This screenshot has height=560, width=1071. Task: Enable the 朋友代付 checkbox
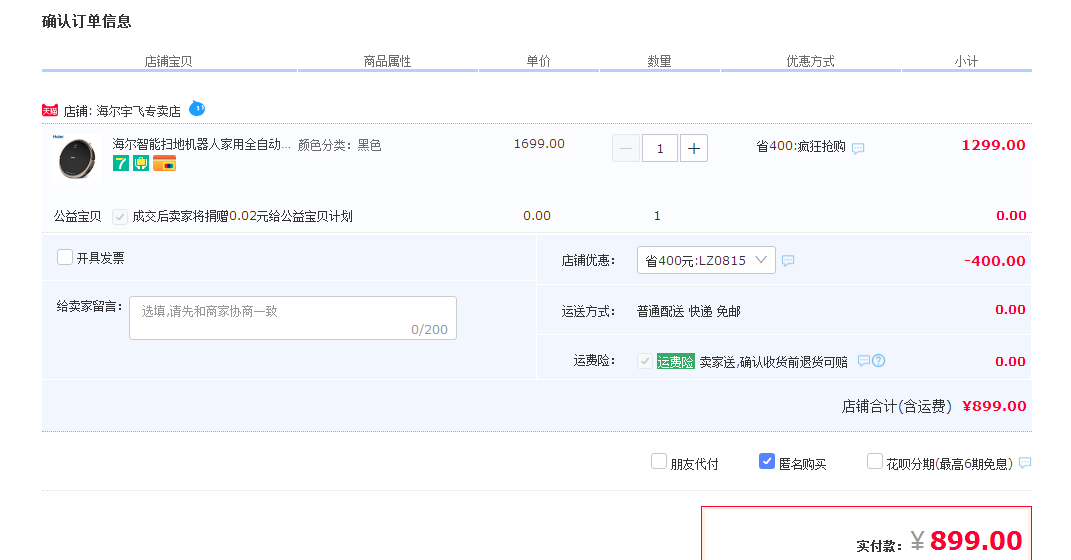pos(658,461)
